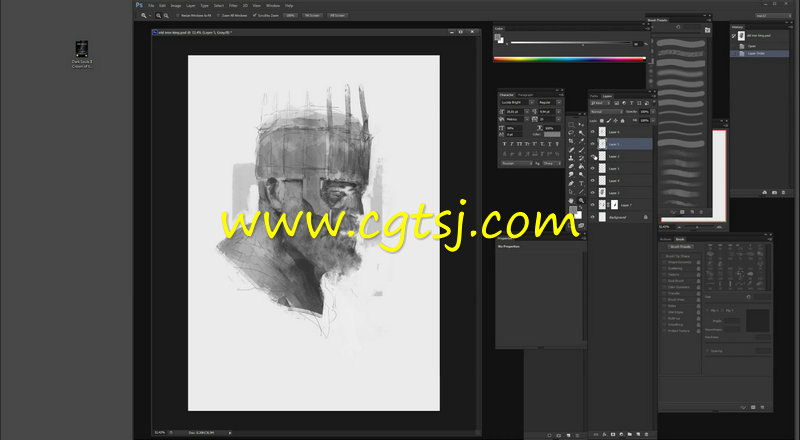Open the anti-aliasing dropdown in Character panel
This screenshot has width=800, height=440.
coord(552,163)
